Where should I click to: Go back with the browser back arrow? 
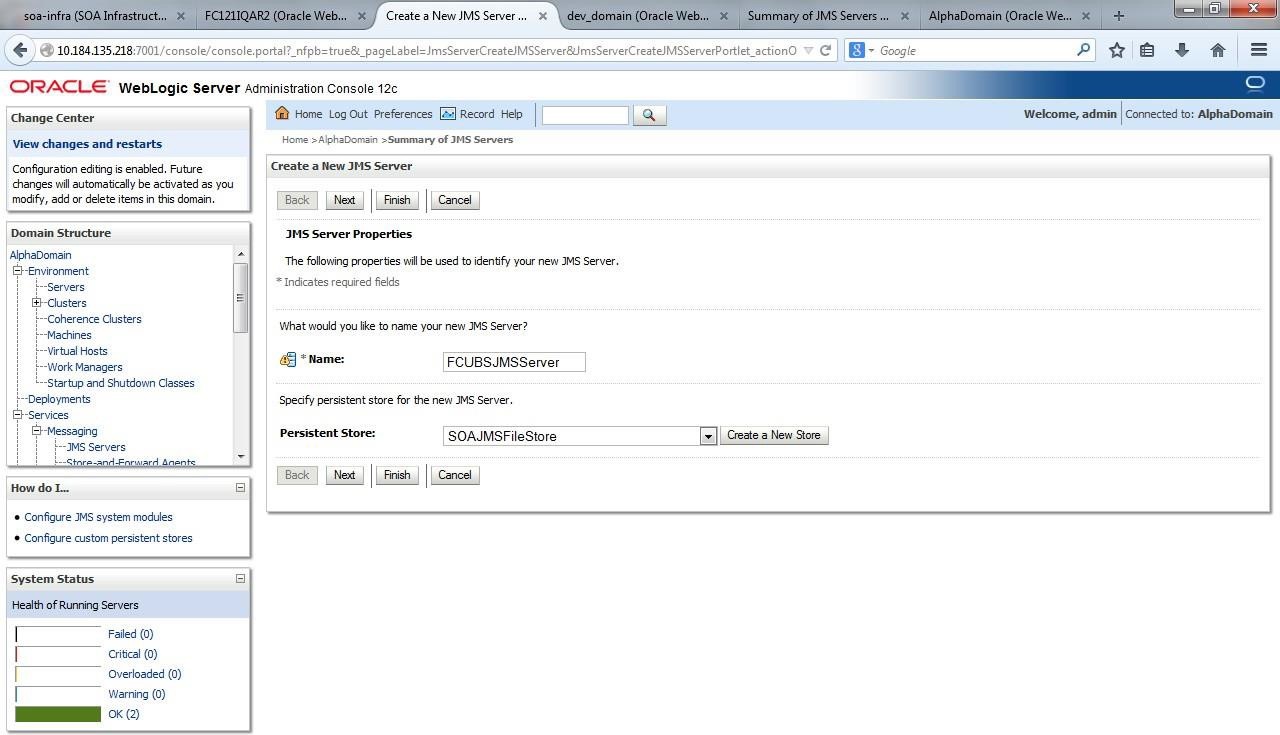tap(20, 50)
